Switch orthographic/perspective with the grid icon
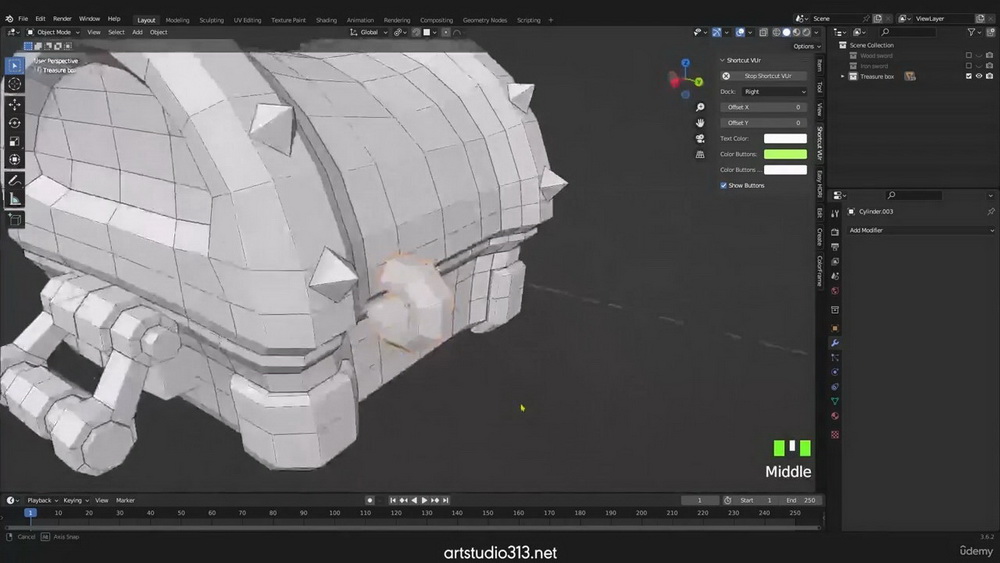Screen dimensions: 1000x563 coord(700,154)
